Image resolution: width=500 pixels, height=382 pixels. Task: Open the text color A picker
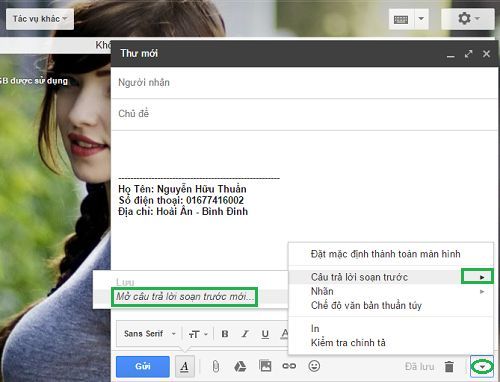pyautogui.click(x=284, y=334)
